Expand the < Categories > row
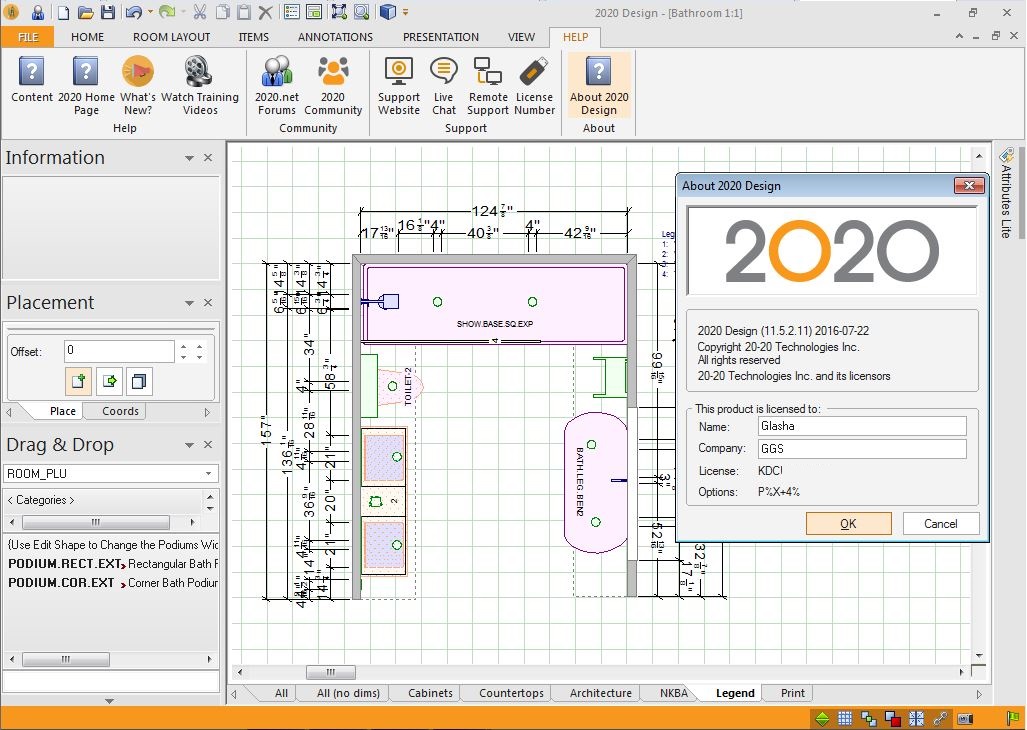This screenshot has width=1027, height=730. coord(104,500)
